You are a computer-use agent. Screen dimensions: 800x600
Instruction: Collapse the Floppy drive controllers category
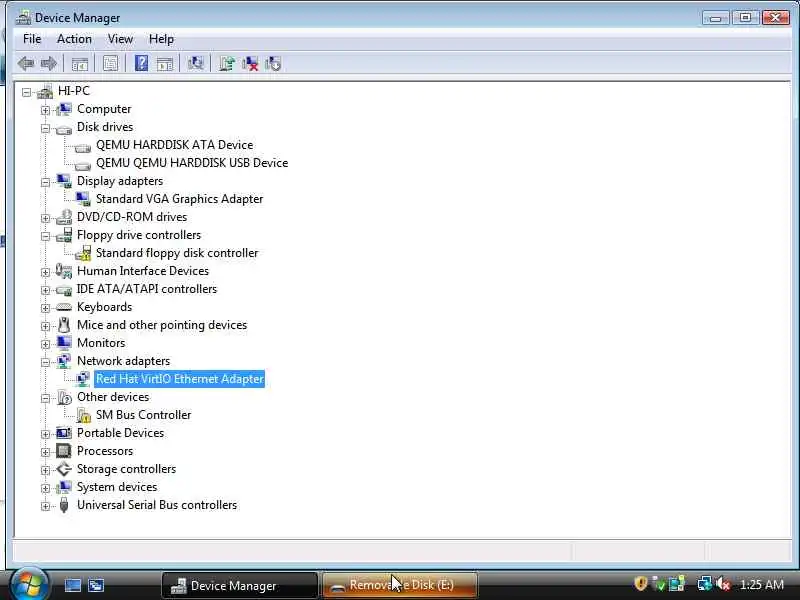coord(45,236)
